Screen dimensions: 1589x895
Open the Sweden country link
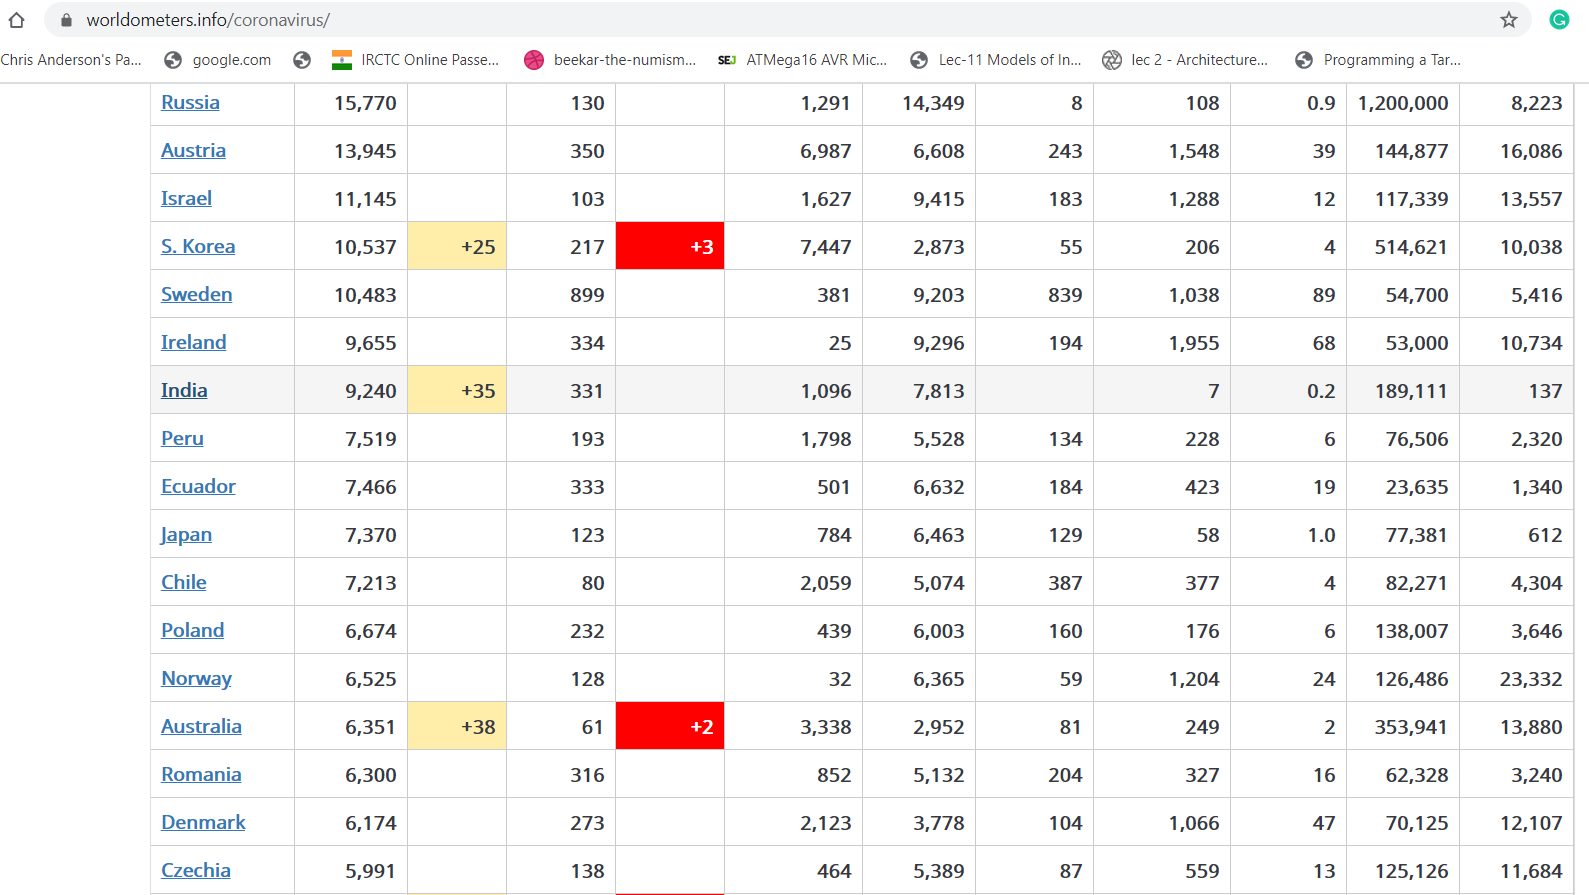(196, 294)
